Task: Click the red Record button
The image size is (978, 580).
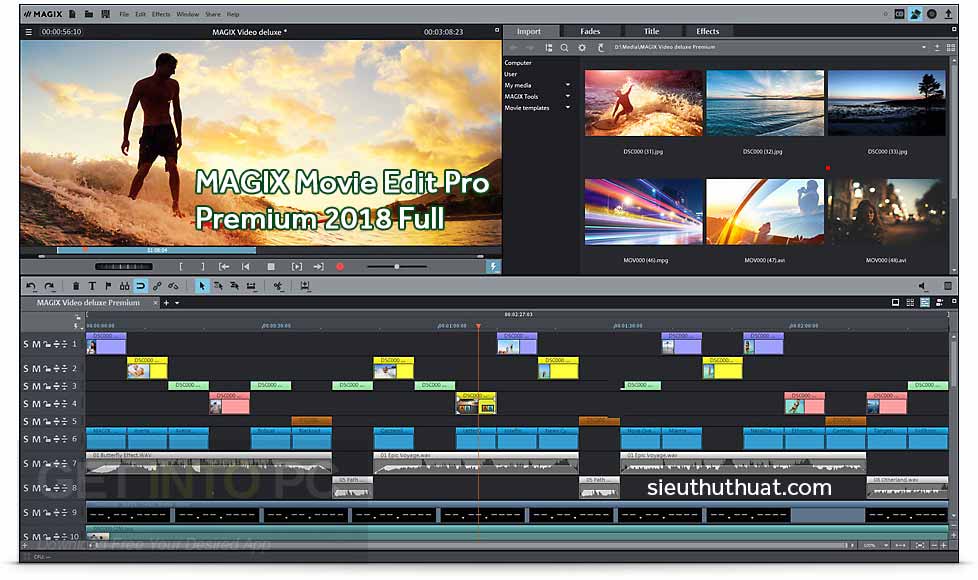Action: (340, 267)
